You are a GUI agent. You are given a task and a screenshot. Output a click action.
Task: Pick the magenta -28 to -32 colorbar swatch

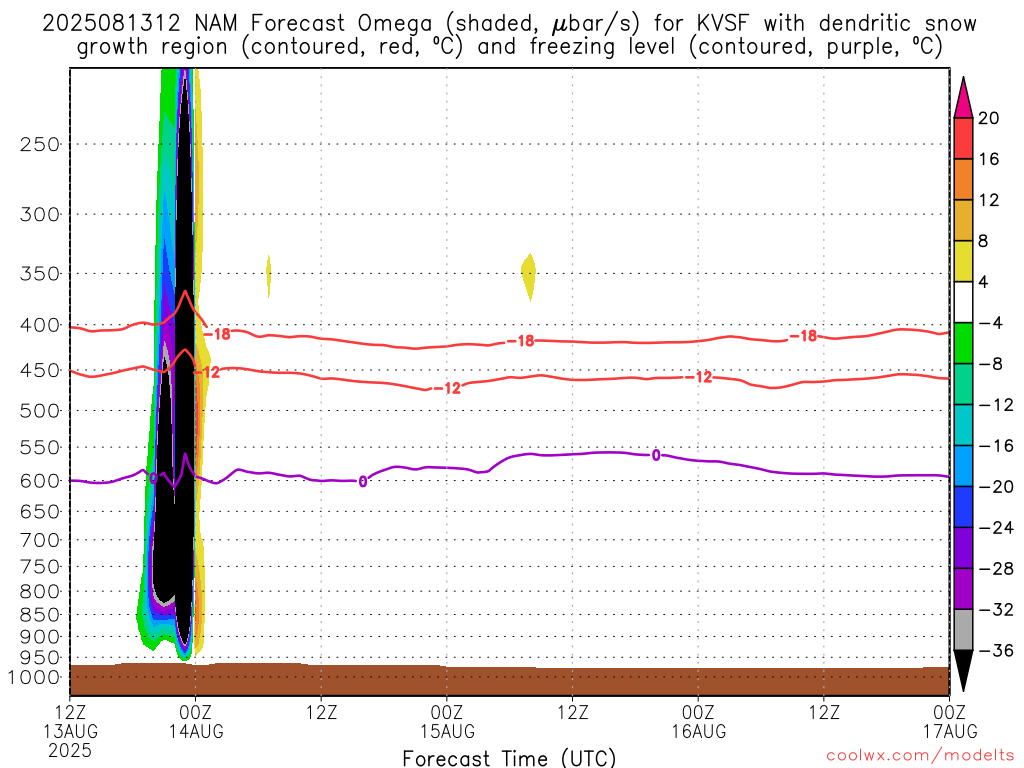[x=963, y=589]
